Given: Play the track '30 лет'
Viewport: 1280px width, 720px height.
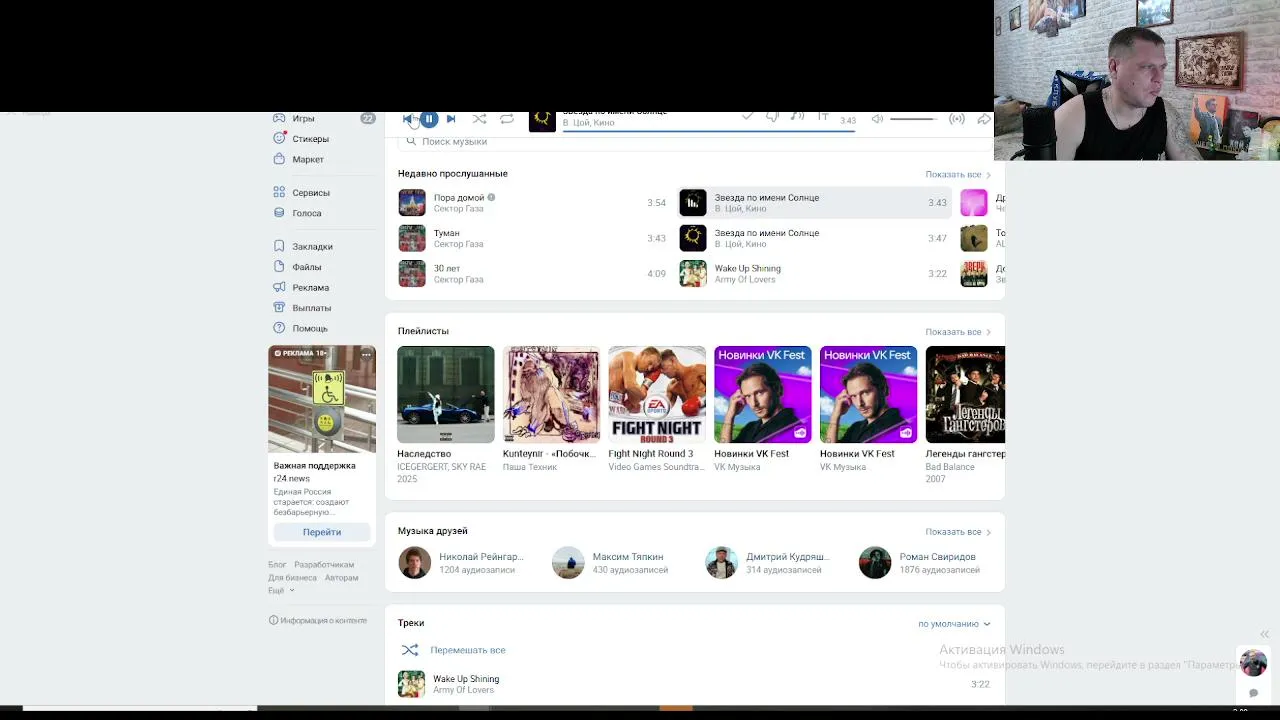Looking at the screenshot, I should pos(532,274).
